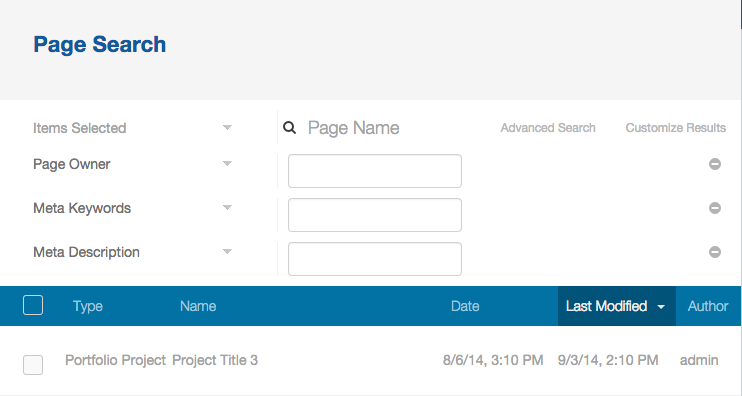Tick the Project Title 3 row checkbox
Image resolution: width=742 pixels, height=396 pixels.
[x=33, y=365]
